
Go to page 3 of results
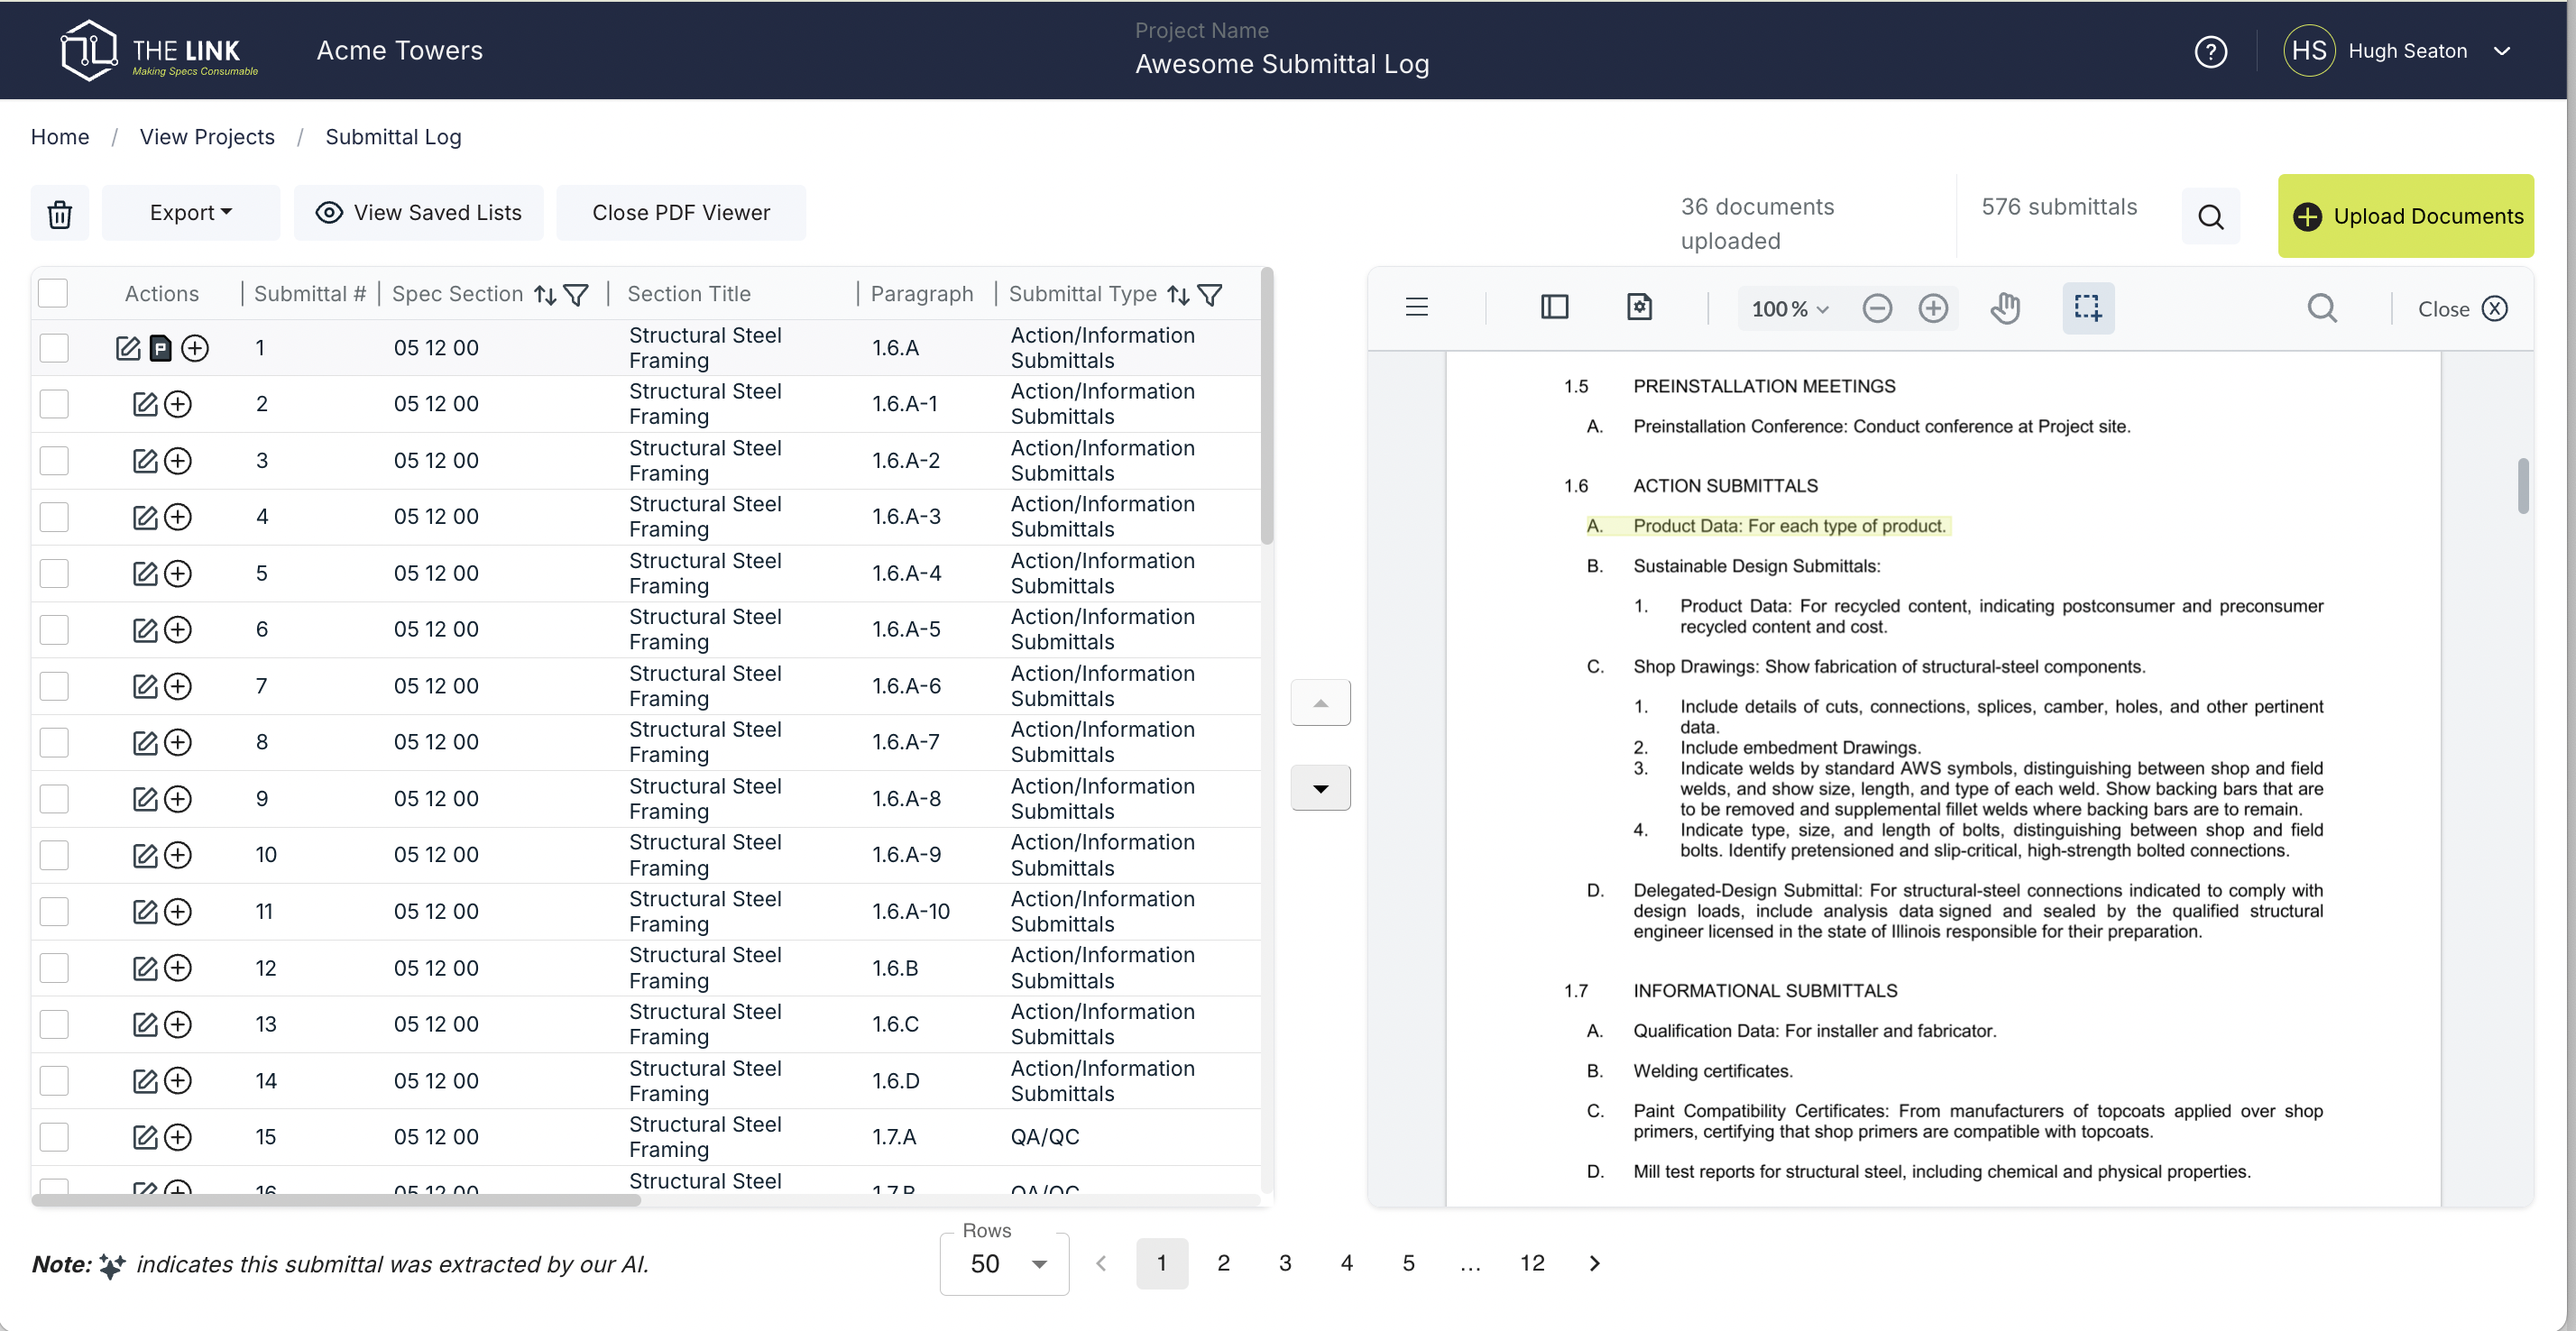(x=1285, y=1263)
